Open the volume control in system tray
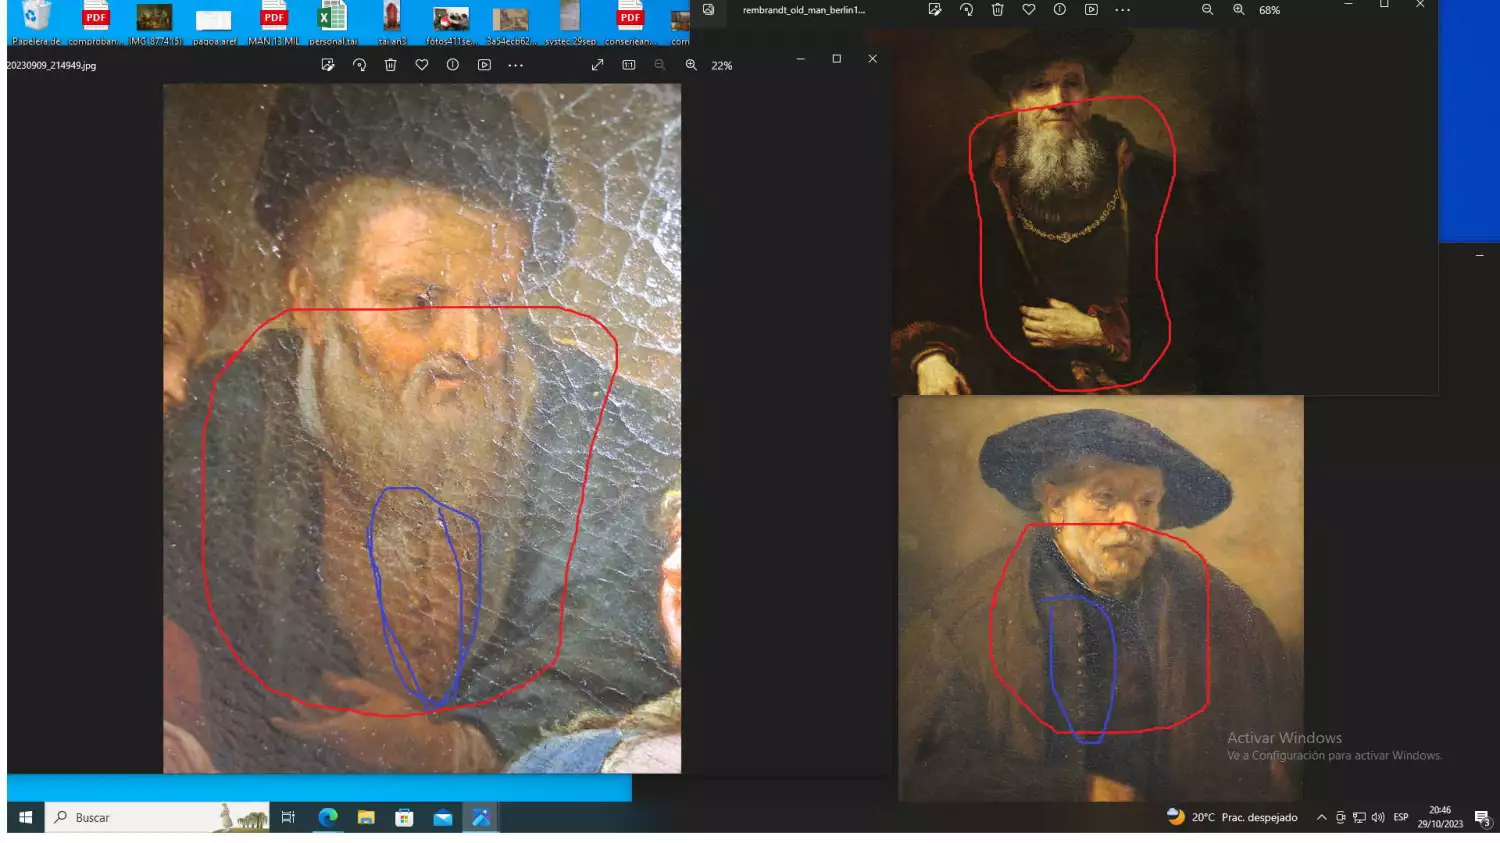Viewport: 1500px width, 843px height. pos(1378,817)
